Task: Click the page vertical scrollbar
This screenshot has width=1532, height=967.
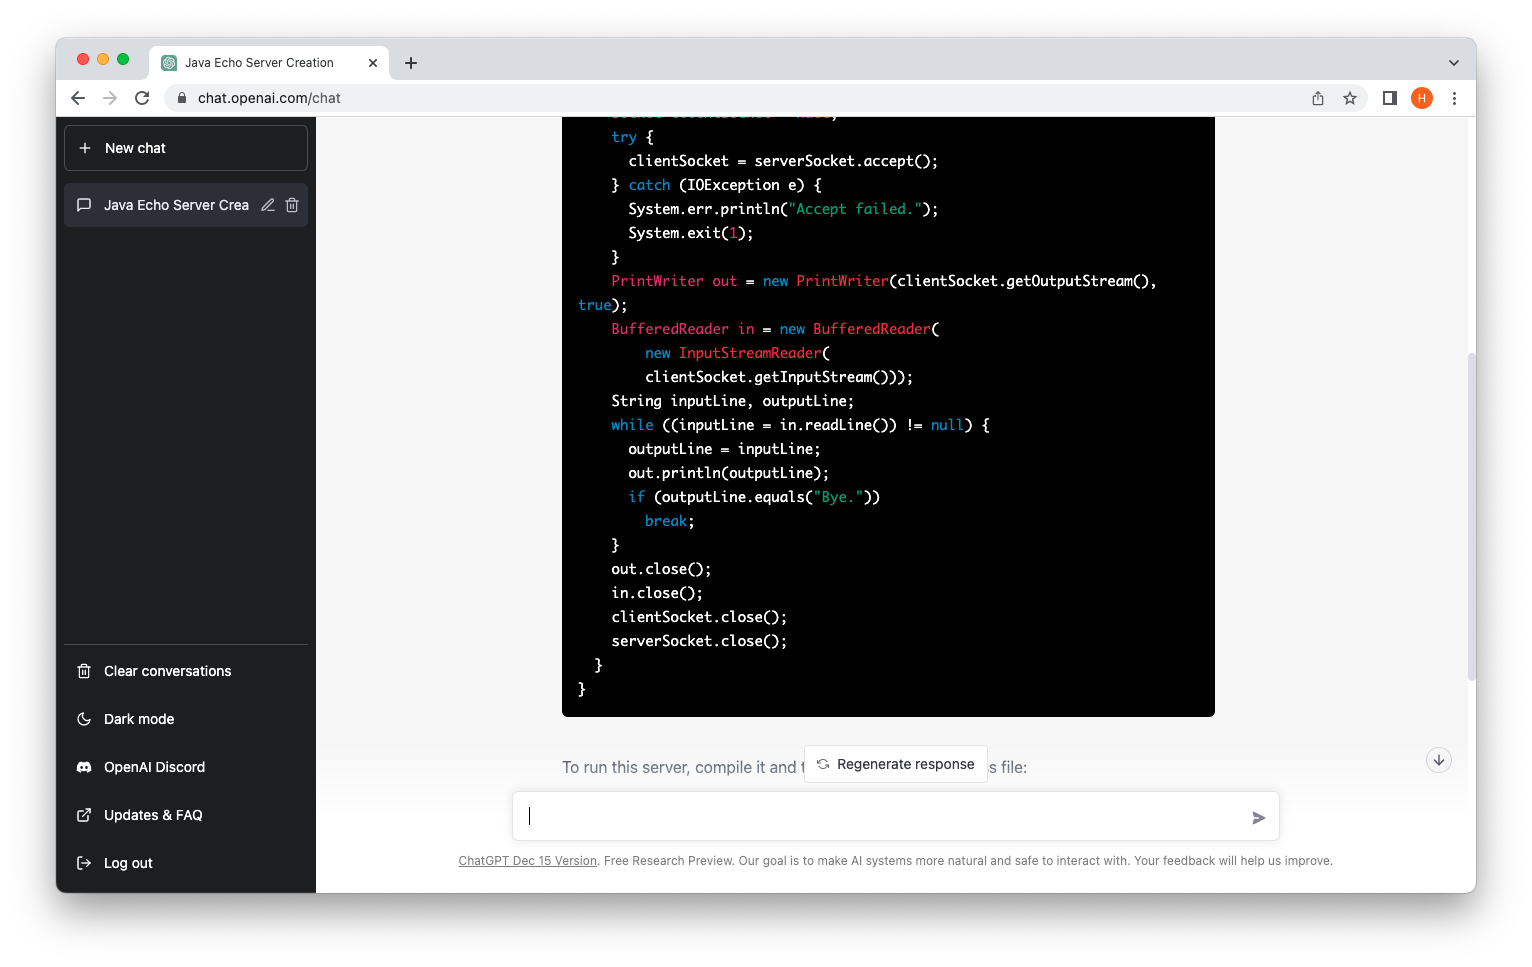Action: tap(1471, 516)
